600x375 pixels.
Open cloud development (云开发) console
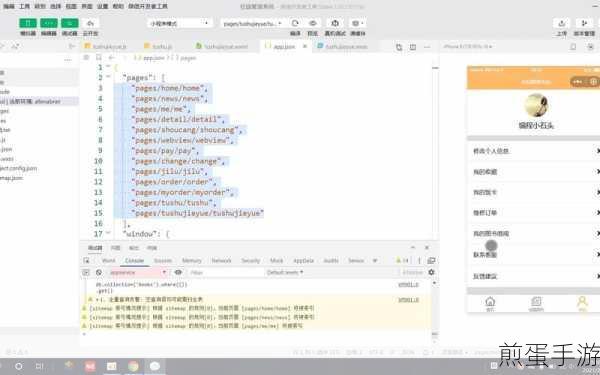click(90, 23)
